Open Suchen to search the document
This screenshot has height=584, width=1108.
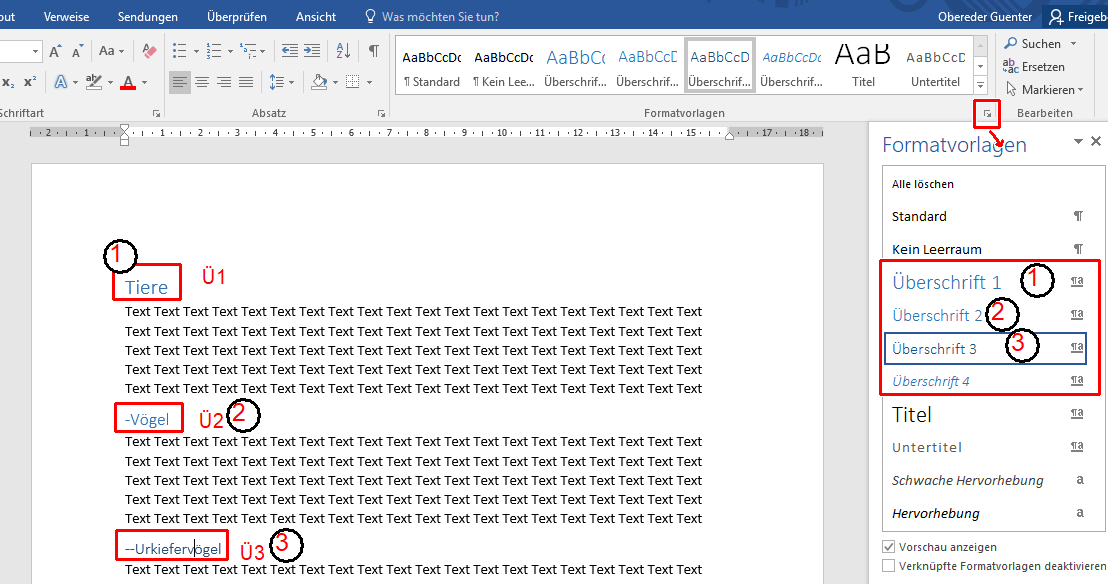coord(1032,44)
